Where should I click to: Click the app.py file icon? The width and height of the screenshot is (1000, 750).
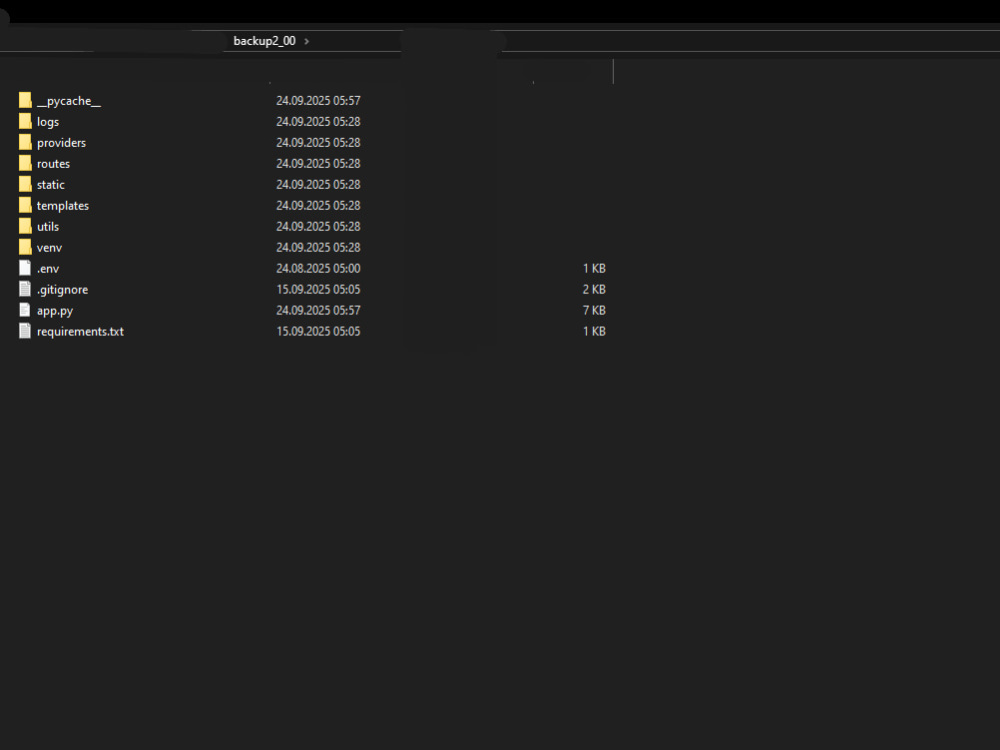pyautogui.click(x=25, y=310)
